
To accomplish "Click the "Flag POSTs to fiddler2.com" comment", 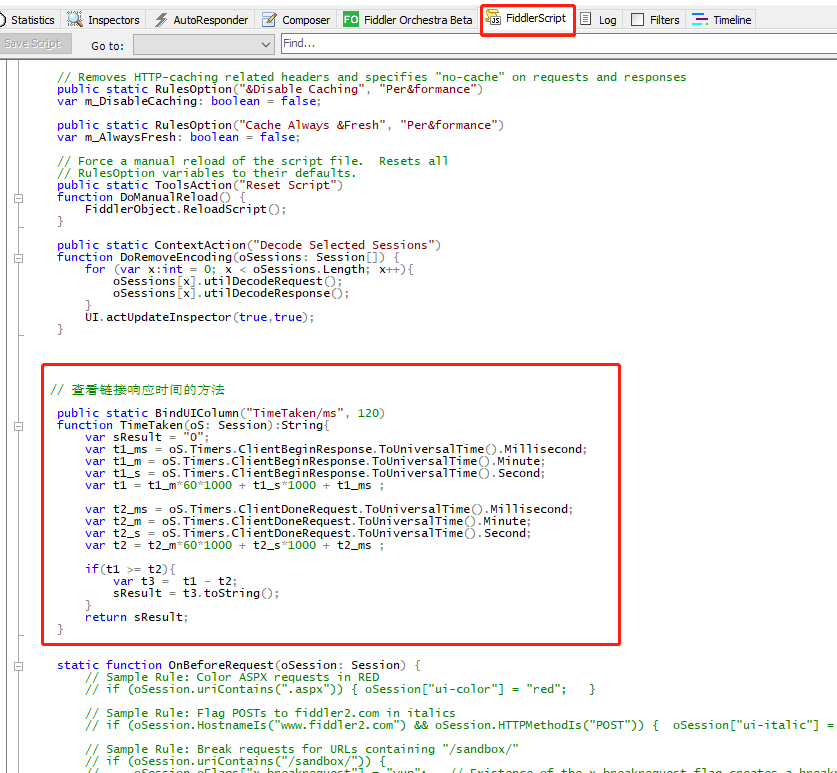I will (270, 713).
